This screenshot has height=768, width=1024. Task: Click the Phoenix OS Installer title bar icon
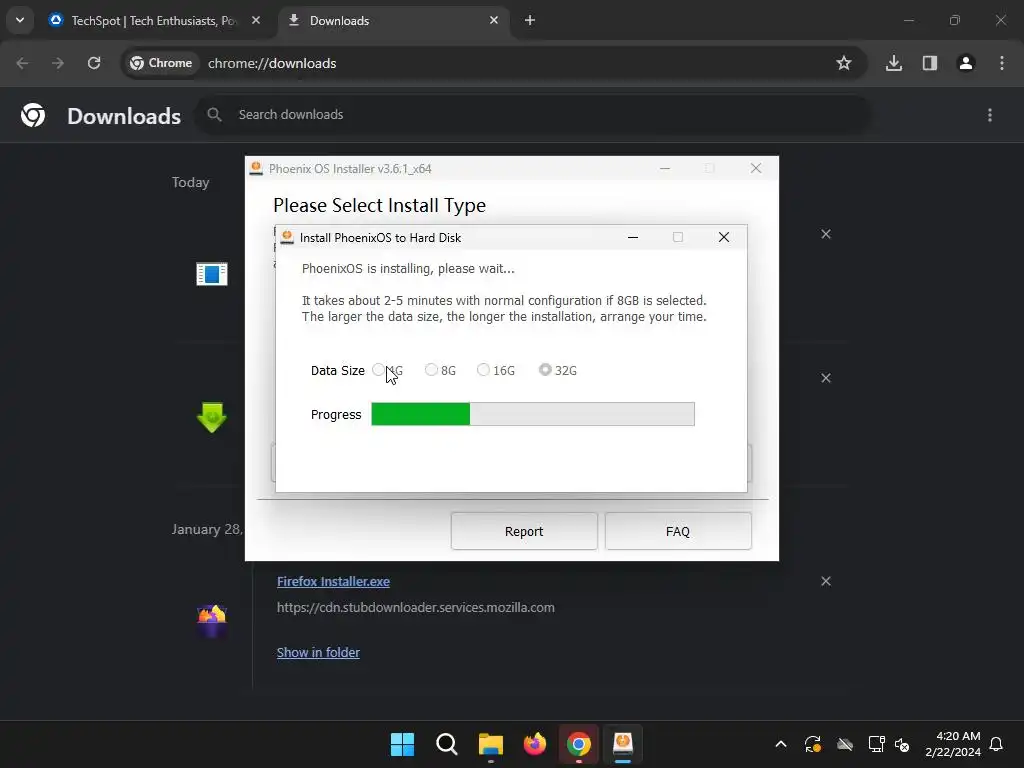(257, 168)
